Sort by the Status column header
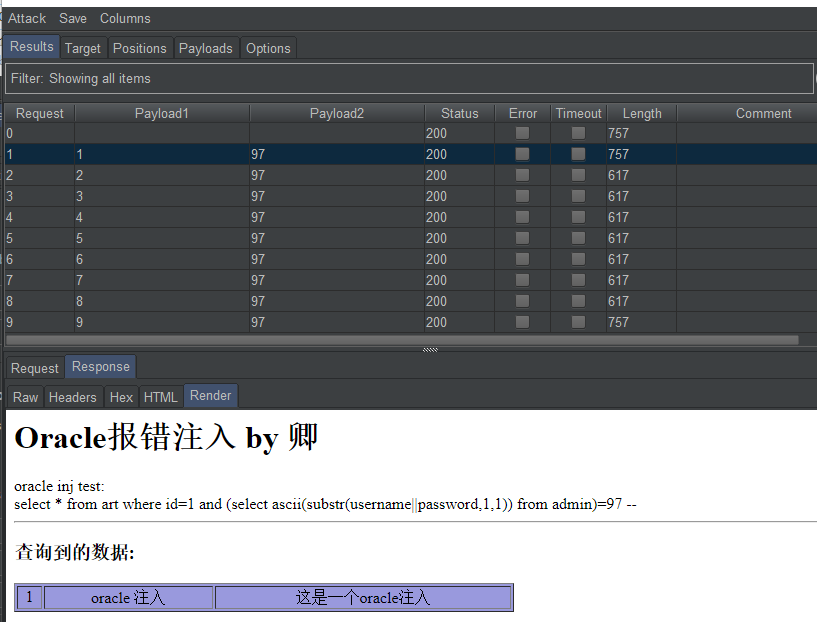The height and width of the screenshot is (622, 817). 460,114
